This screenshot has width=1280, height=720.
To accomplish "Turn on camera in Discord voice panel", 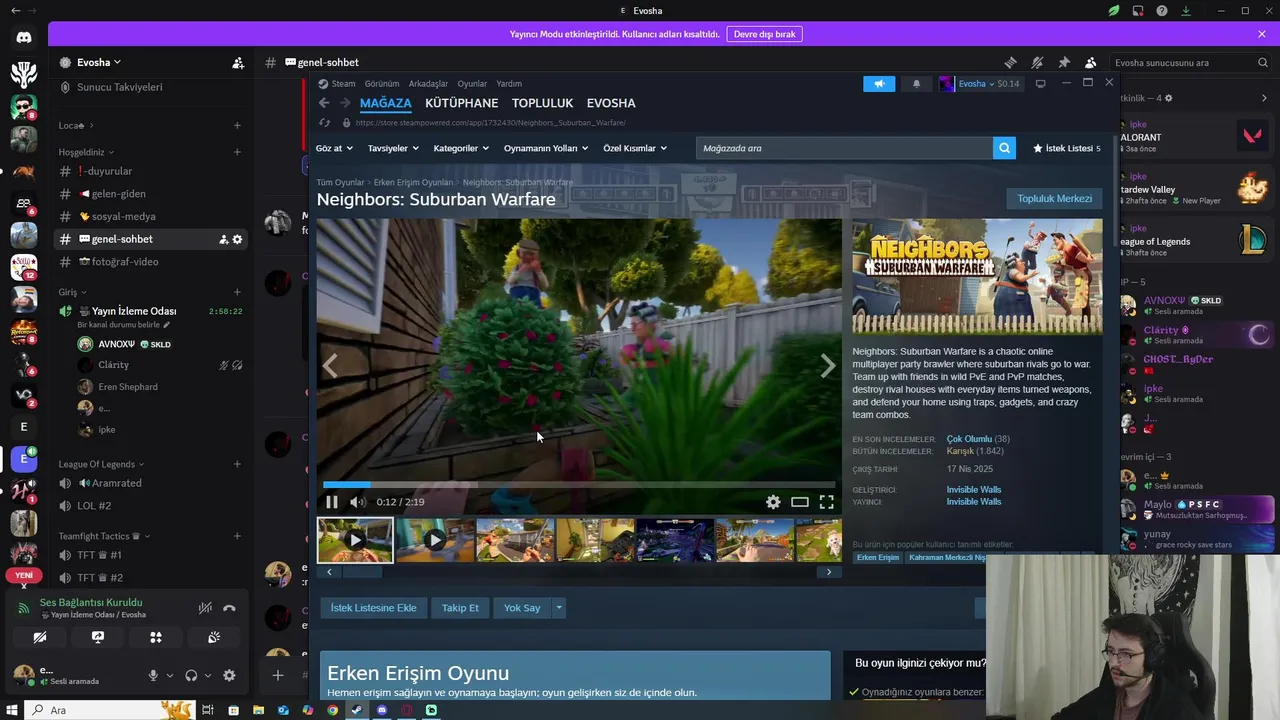I will click(40, 637).
